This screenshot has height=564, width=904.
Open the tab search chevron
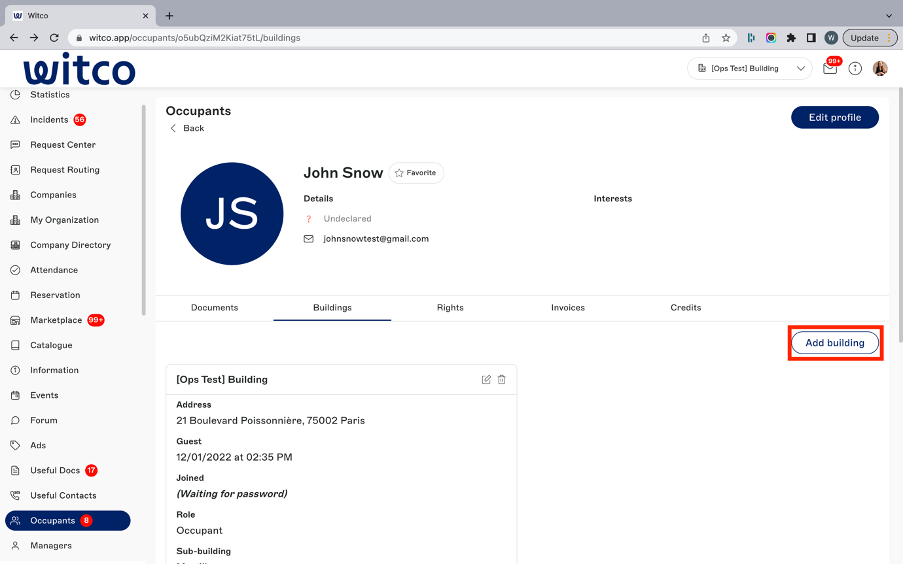point(889,16)
